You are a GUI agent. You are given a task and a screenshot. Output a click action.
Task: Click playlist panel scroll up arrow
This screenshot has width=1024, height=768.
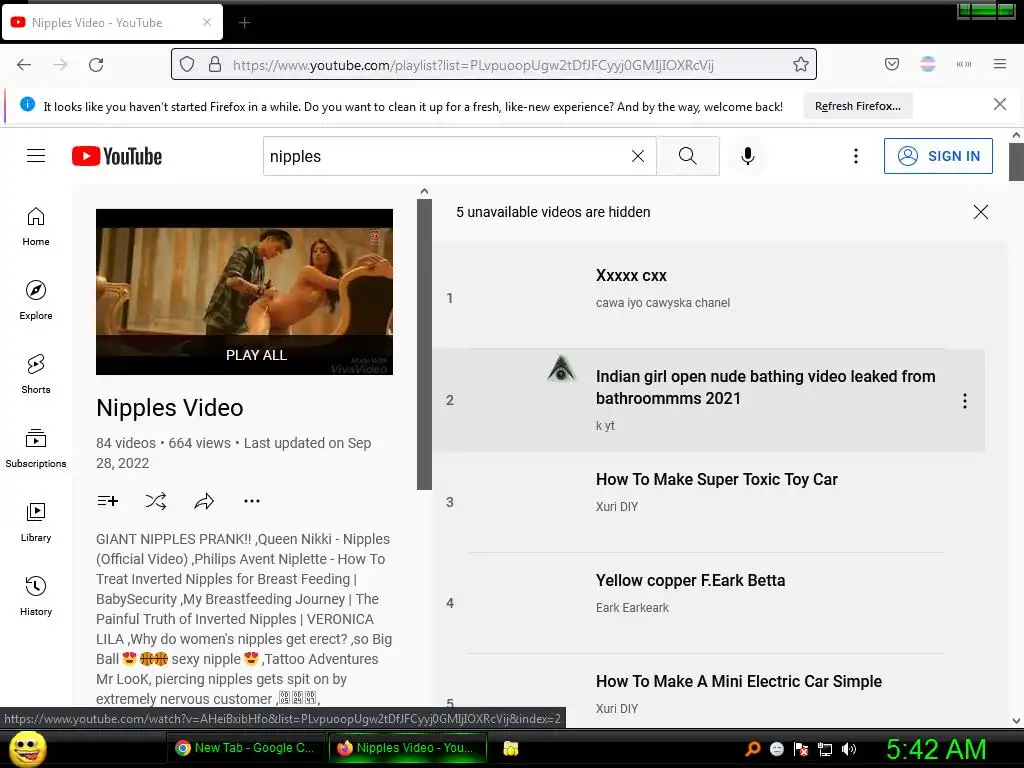[x=424, y=191]
